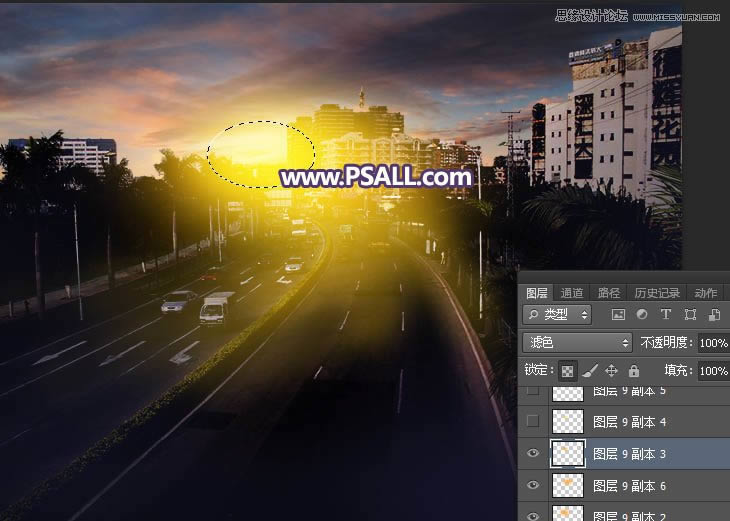
Task: Lock all layer attributes with padlock
Action: tap(632, 370)
